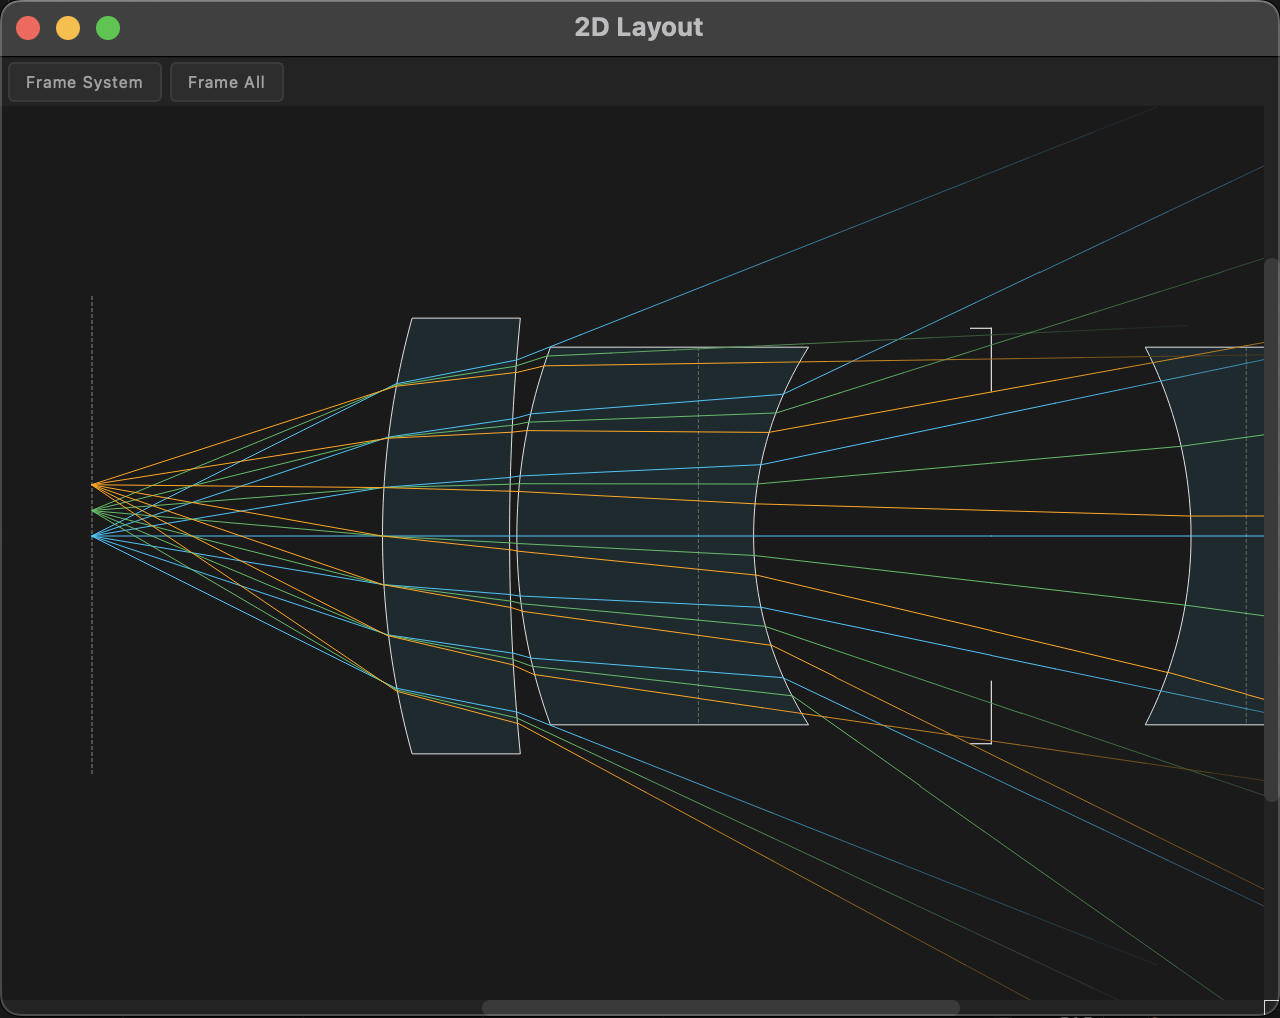Click the yellow minimize traffic light button
The width and height of the screenshot is (1280, 1018).
tap(67, 28)
